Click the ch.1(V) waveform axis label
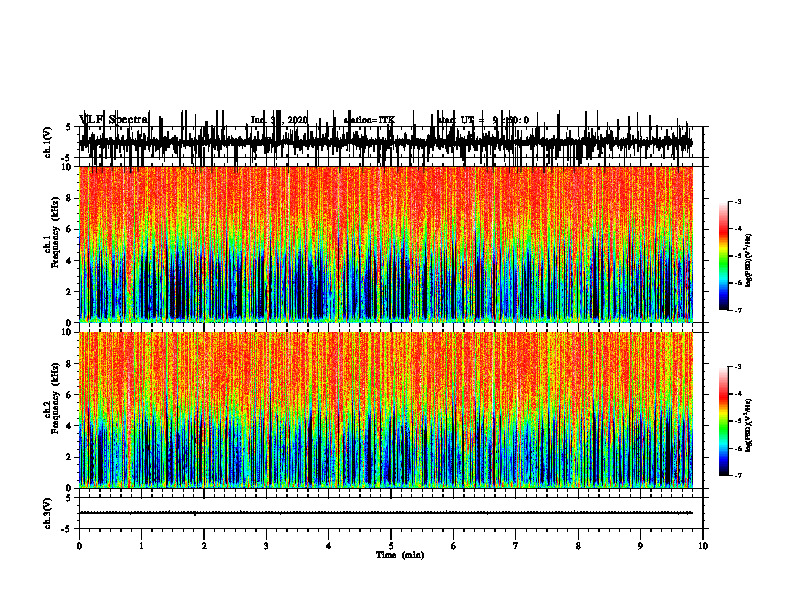 pyautogui.click(x=48, y=142)
